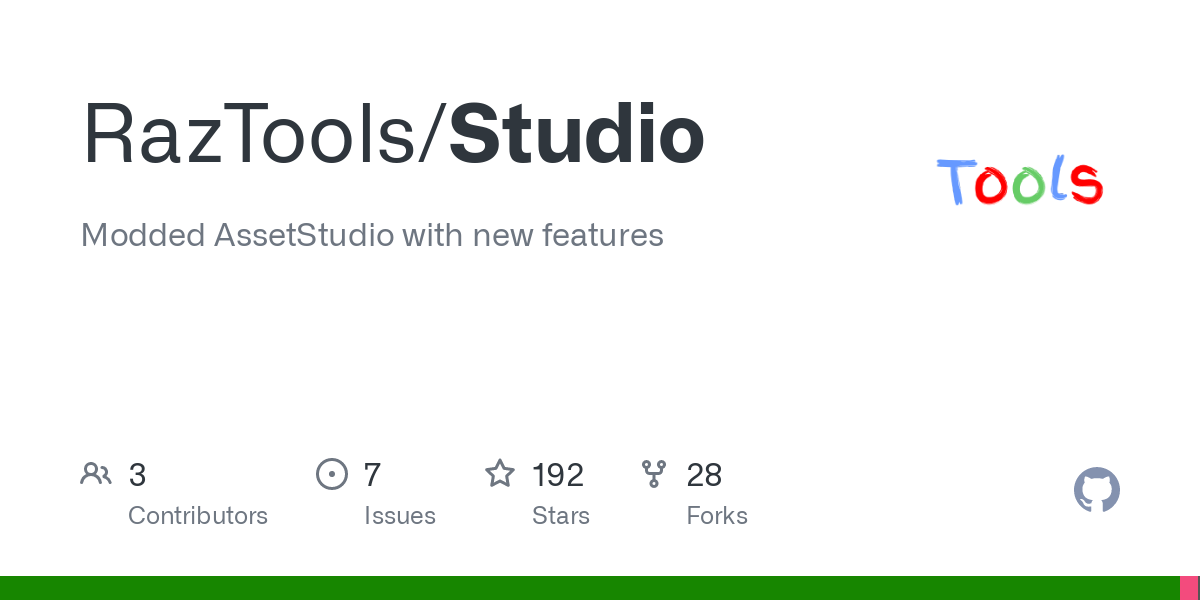Screen dimensions: 1200x600
Task: Open the Issues label
Action: (x=400, y=516)
